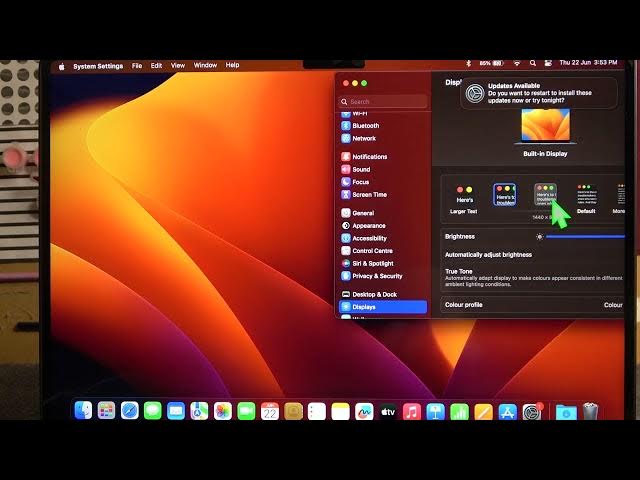Click Bluetooth status icon in menu bar
Viewport: 640px width, 480px height.
469,63
